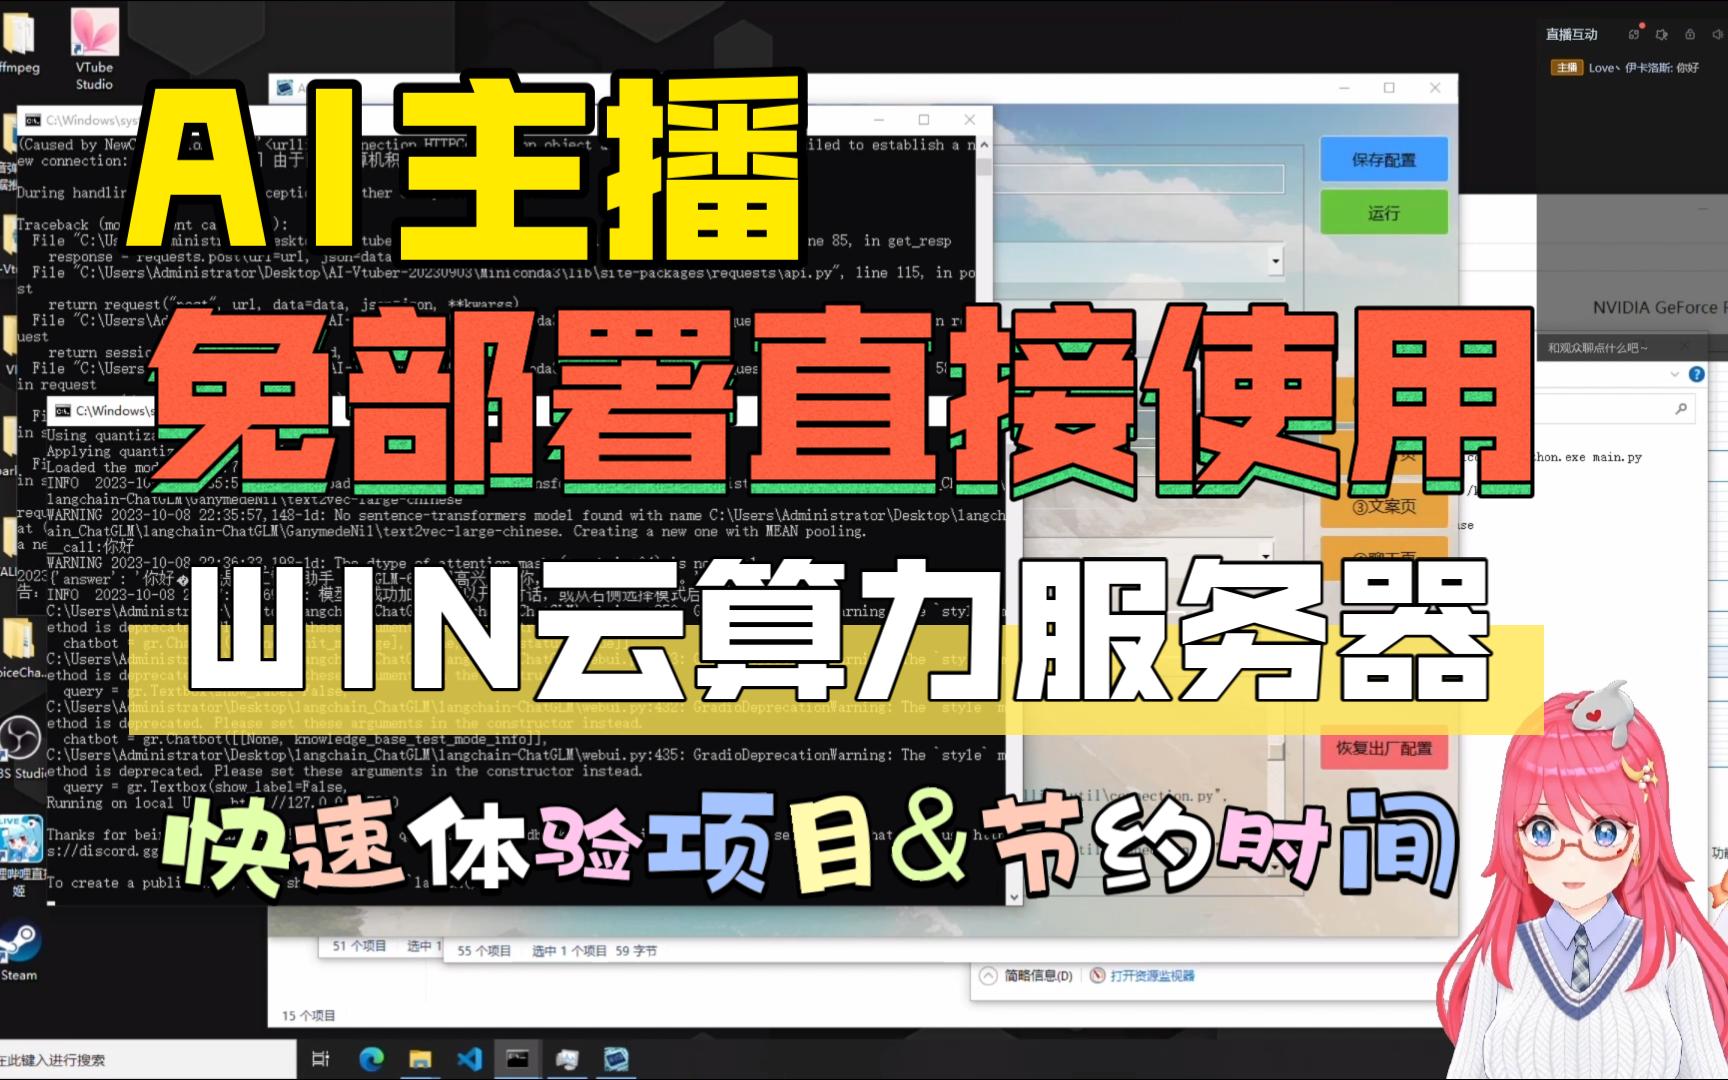Launch Steam from the desktop

[18, 952]
